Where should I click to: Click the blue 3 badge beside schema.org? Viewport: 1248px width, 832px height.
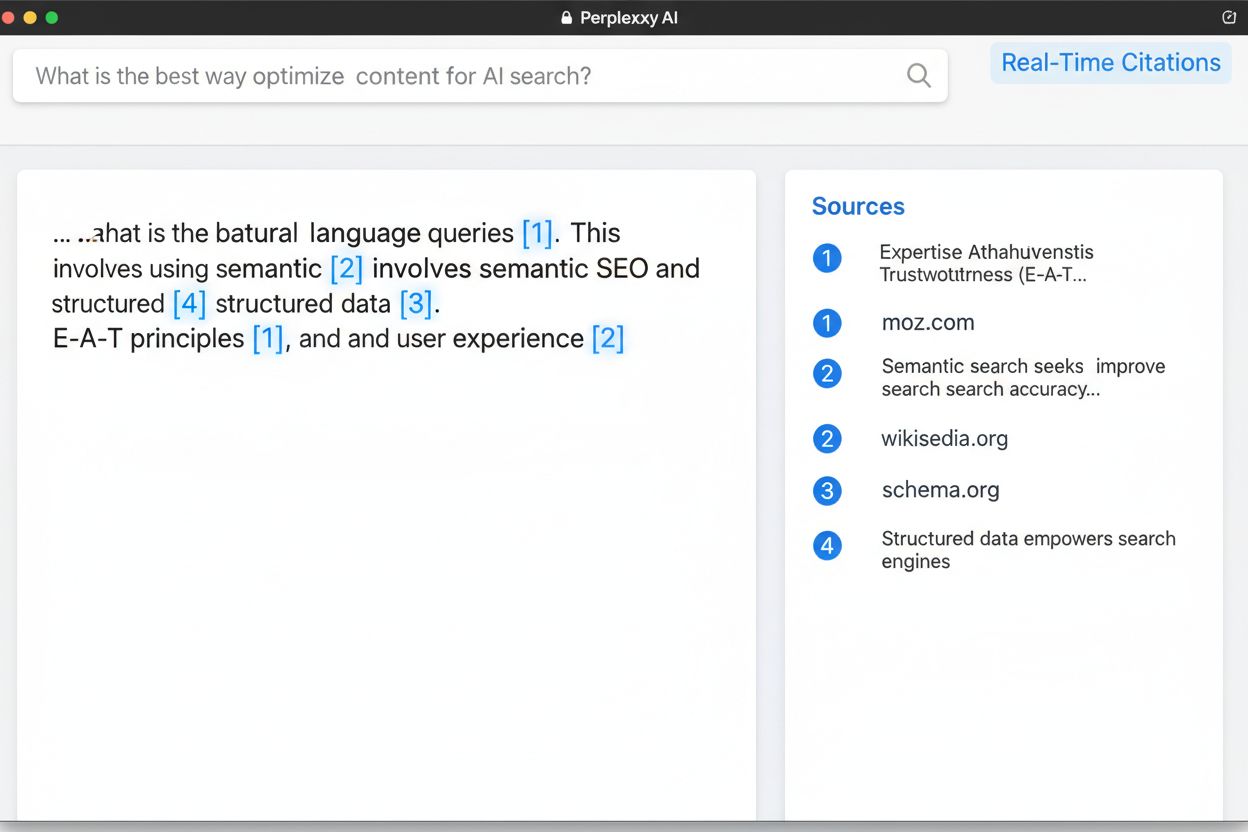[x=827, y=490]
